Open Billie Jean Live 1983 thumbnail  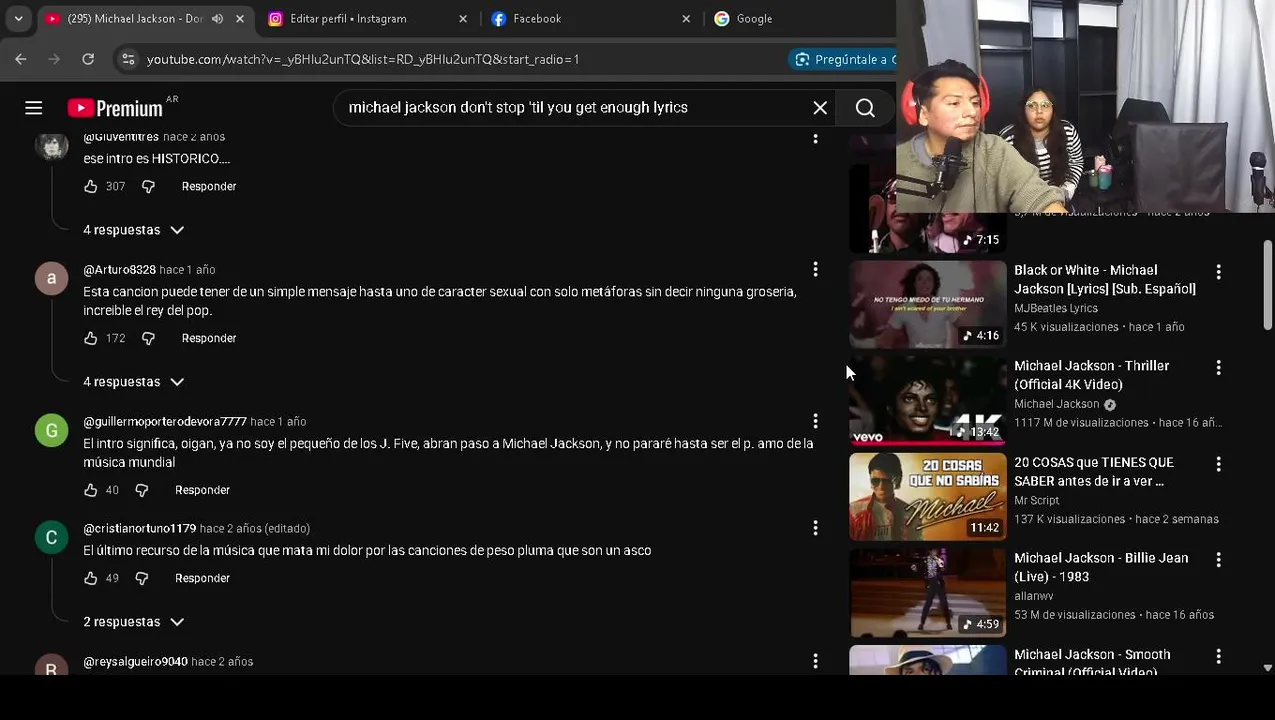coord(928,592)
